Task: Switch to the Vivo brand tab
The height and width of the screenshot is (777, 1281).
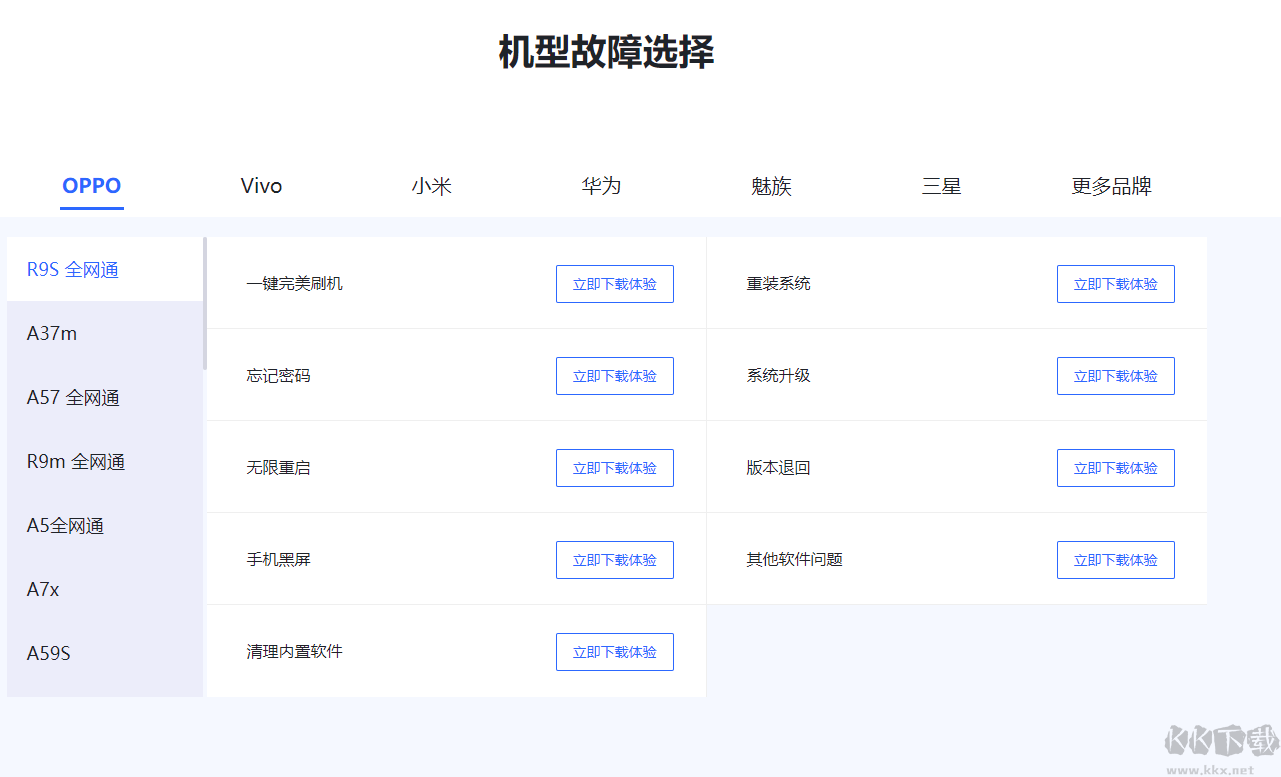Action: (x=262, y=186)
